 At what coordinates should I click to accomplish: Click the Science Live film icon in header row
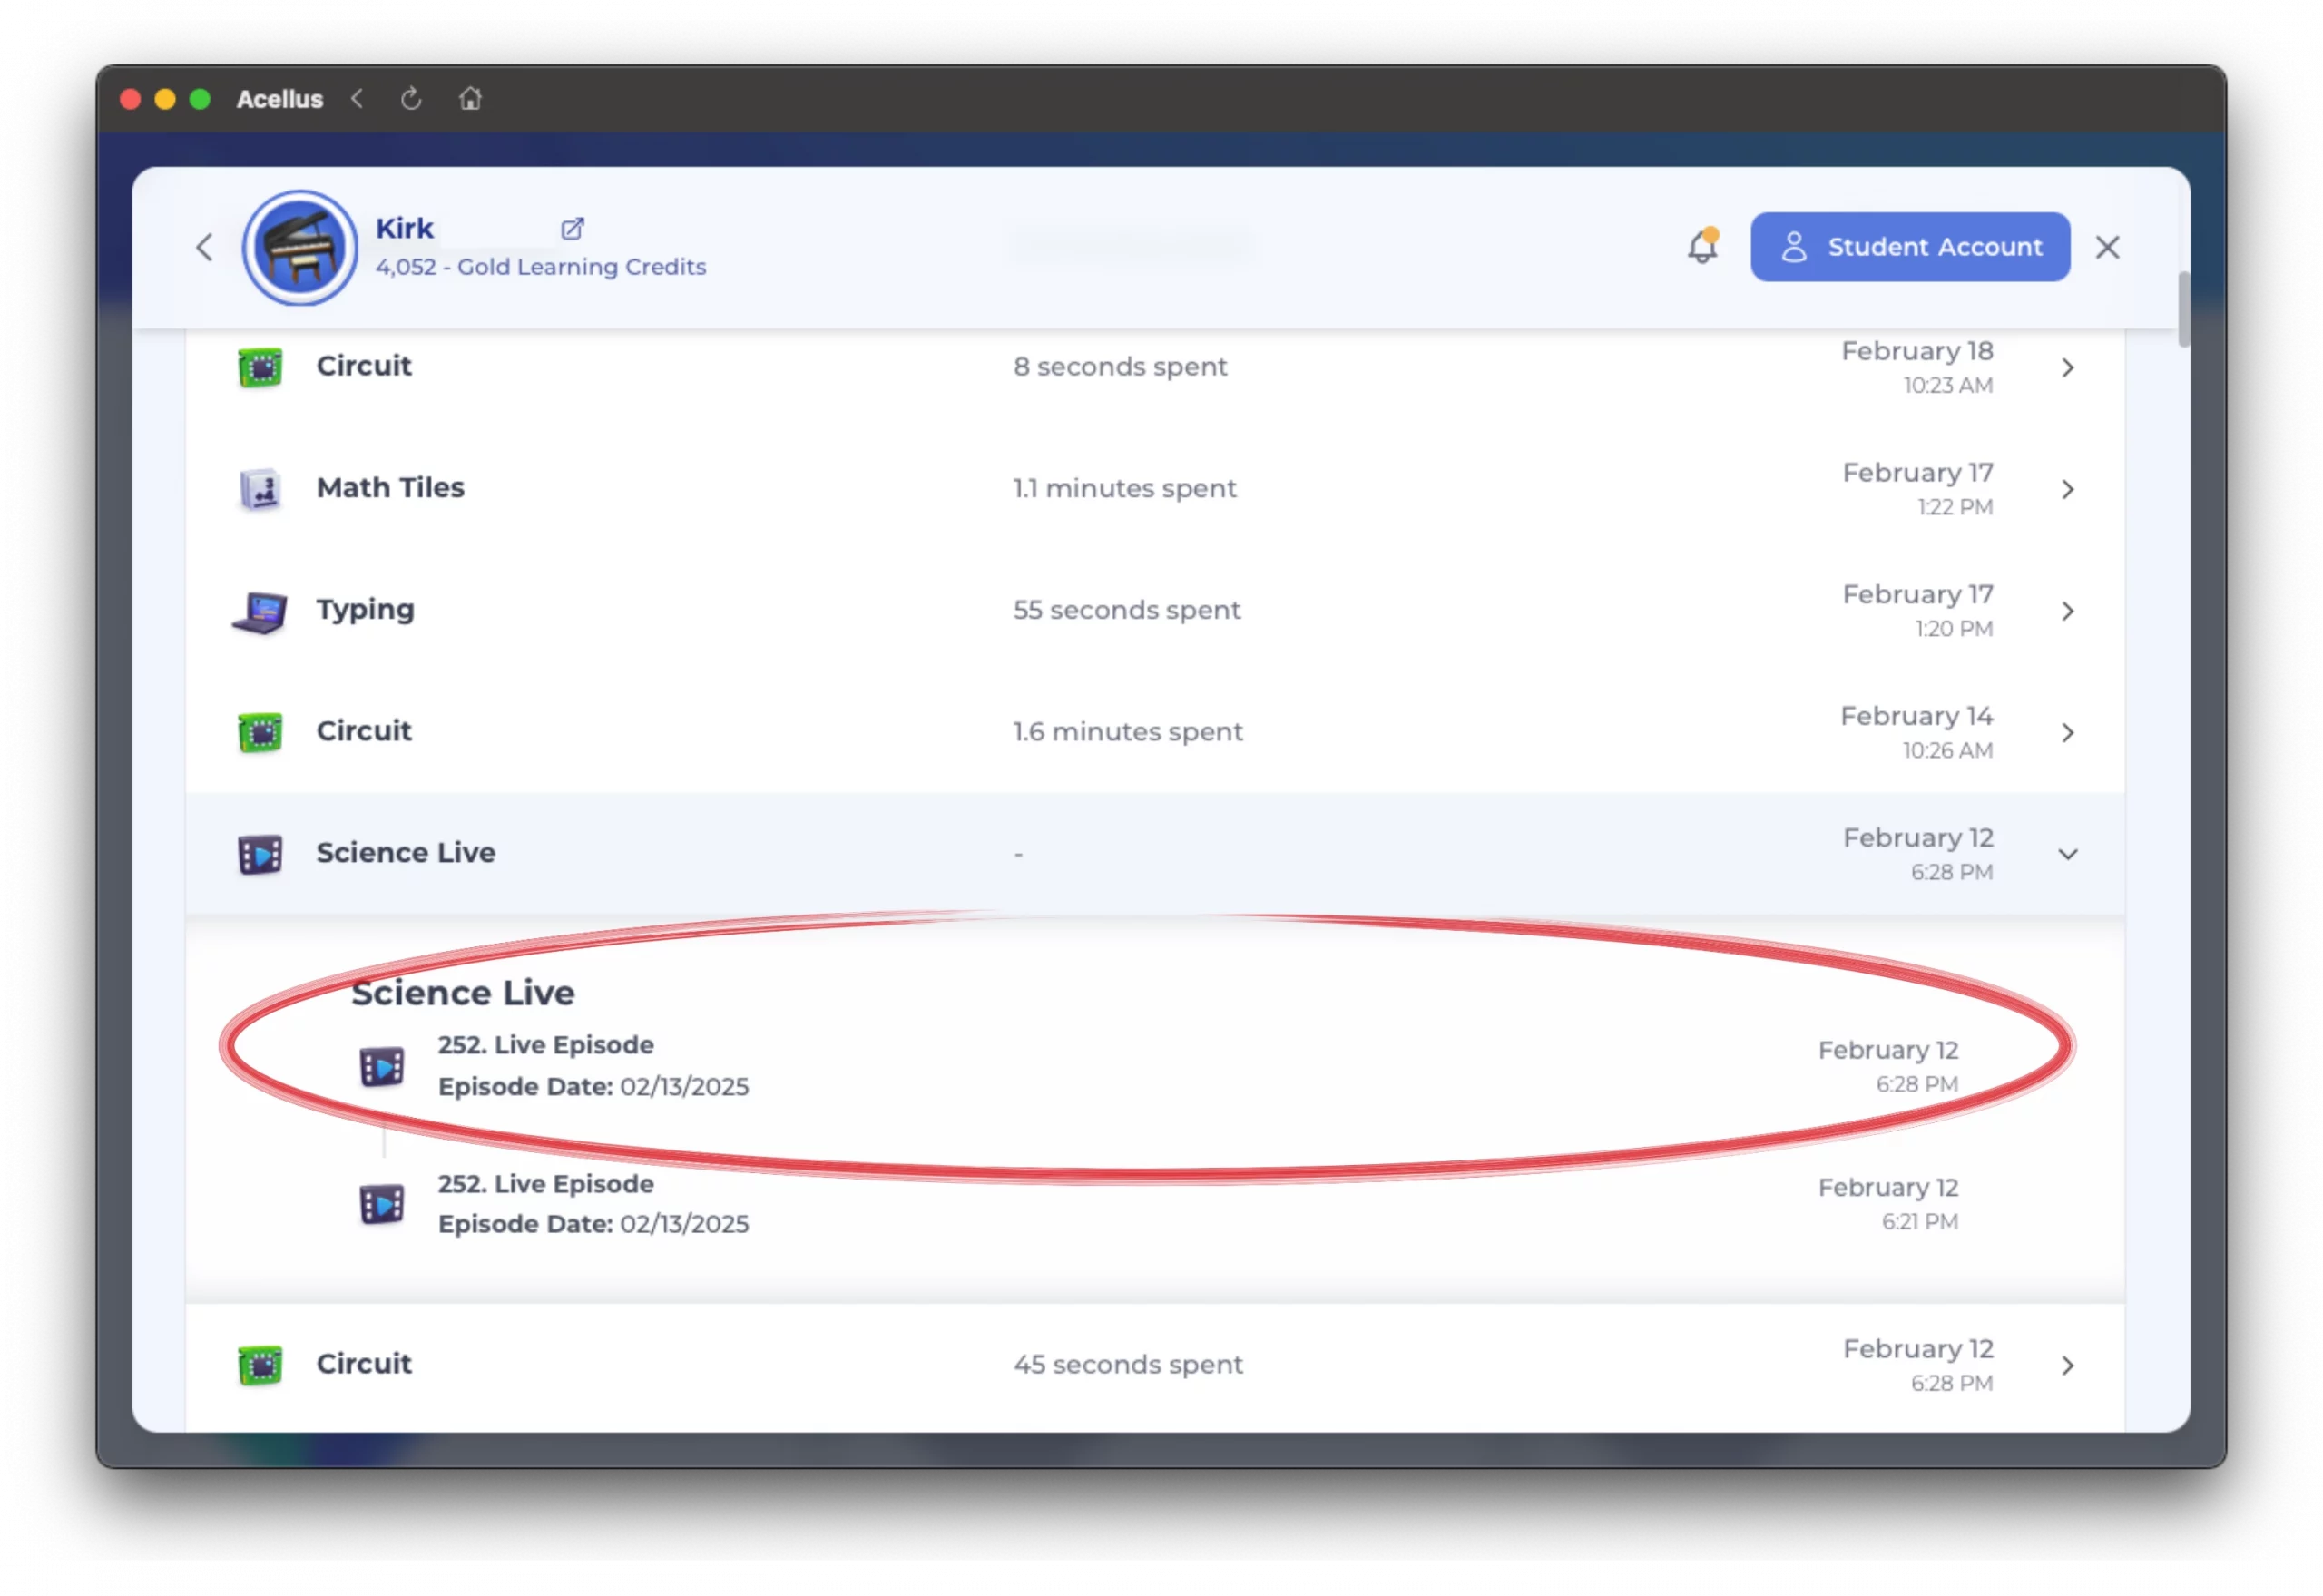(260, 854)
